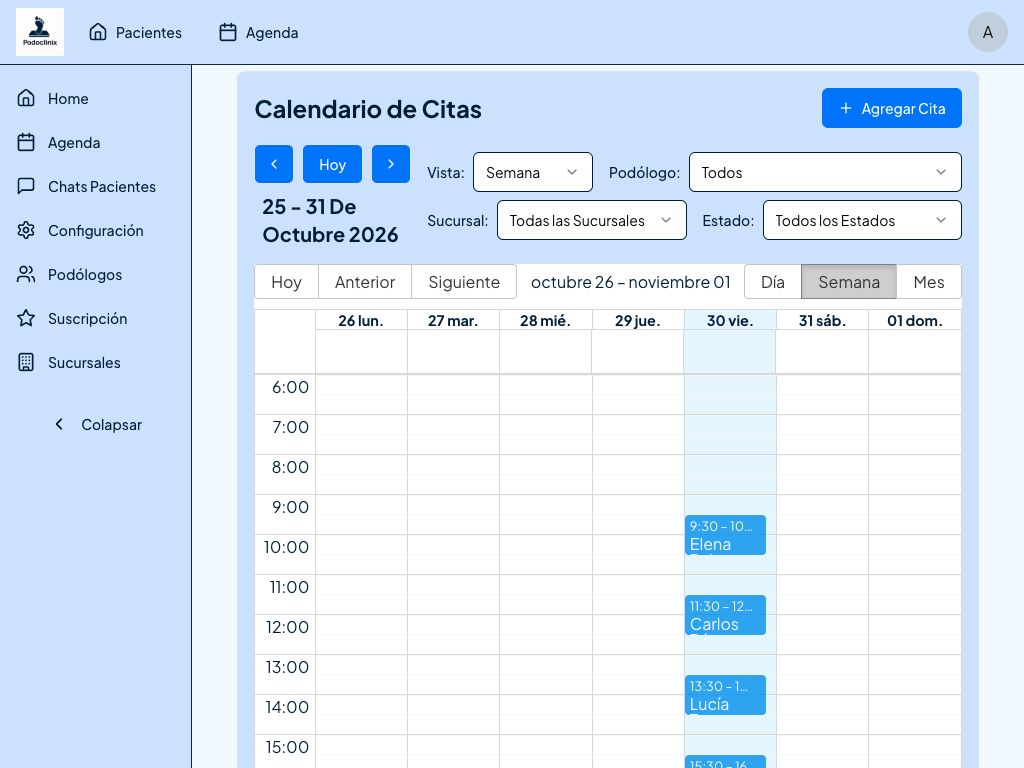
Task: Switch calendar to Mes view
Action: coord(929,282)
